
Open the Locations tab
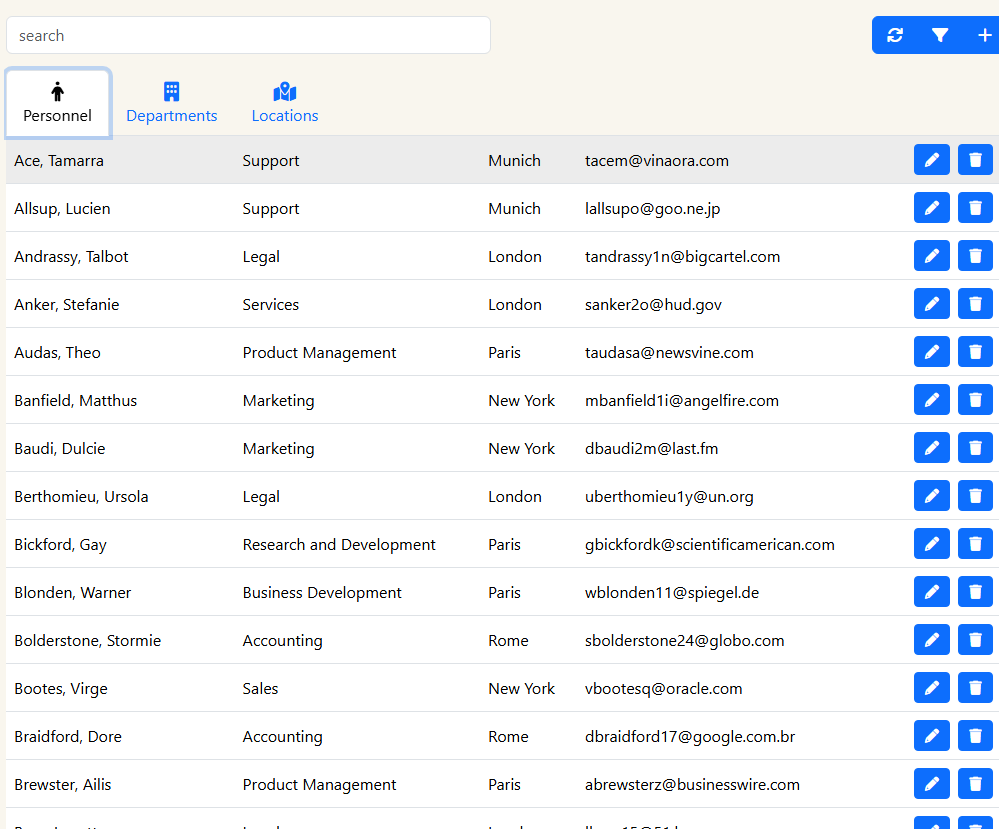pos(285,103)
